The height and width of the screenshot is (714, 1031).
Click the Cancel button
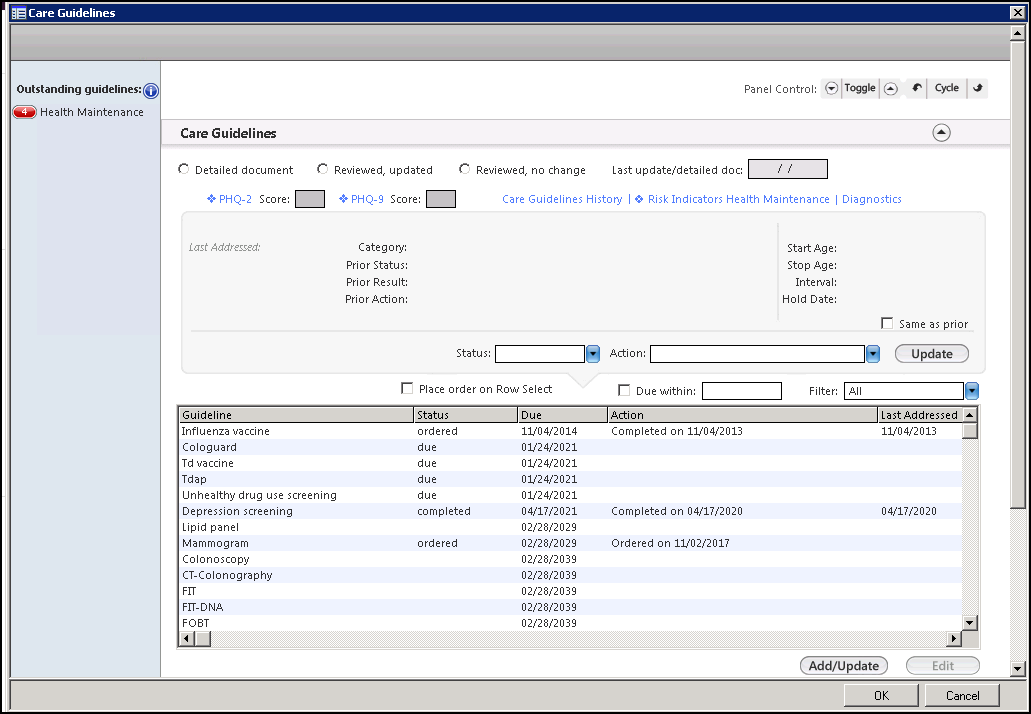[x=963, y=696]
